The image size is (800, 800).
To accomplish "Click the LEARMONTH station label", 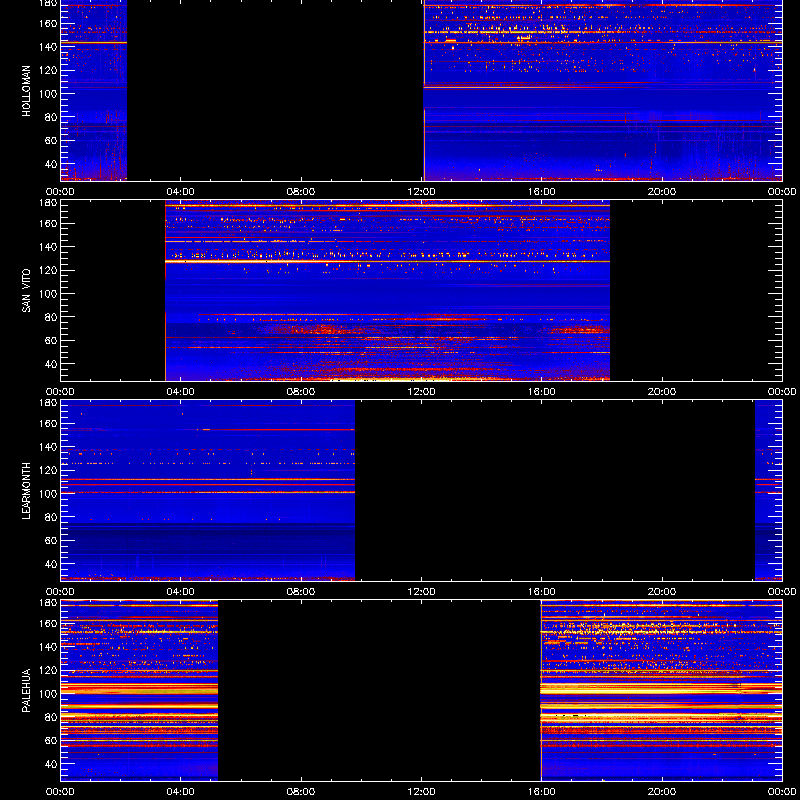I will pyautogui.click(x=27, y=491).
